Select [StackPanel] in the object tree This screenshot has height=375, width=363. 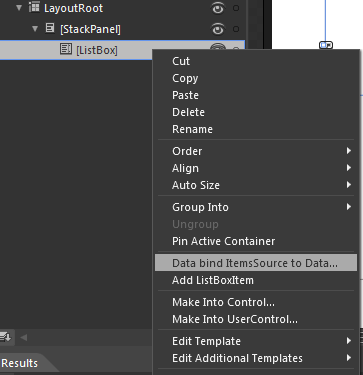90,29
